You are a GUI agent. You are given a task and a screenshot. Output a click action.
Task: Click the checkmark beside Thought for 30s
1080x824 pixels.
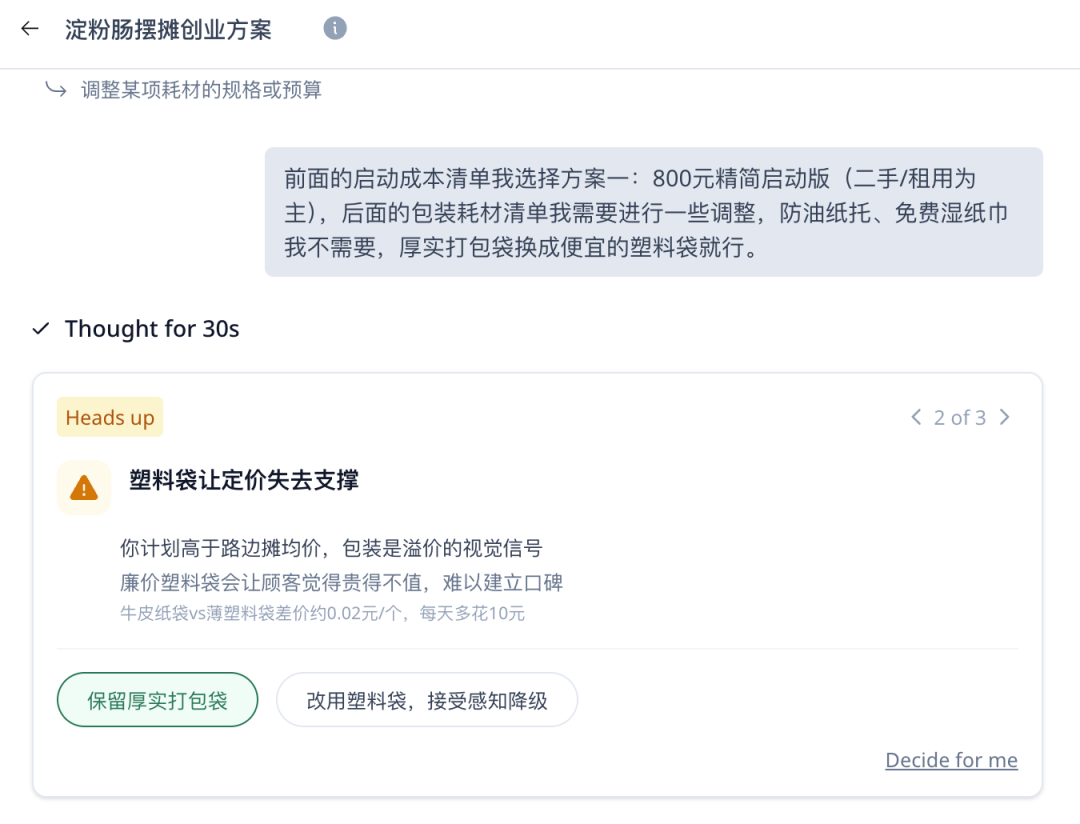pos(41,329)
